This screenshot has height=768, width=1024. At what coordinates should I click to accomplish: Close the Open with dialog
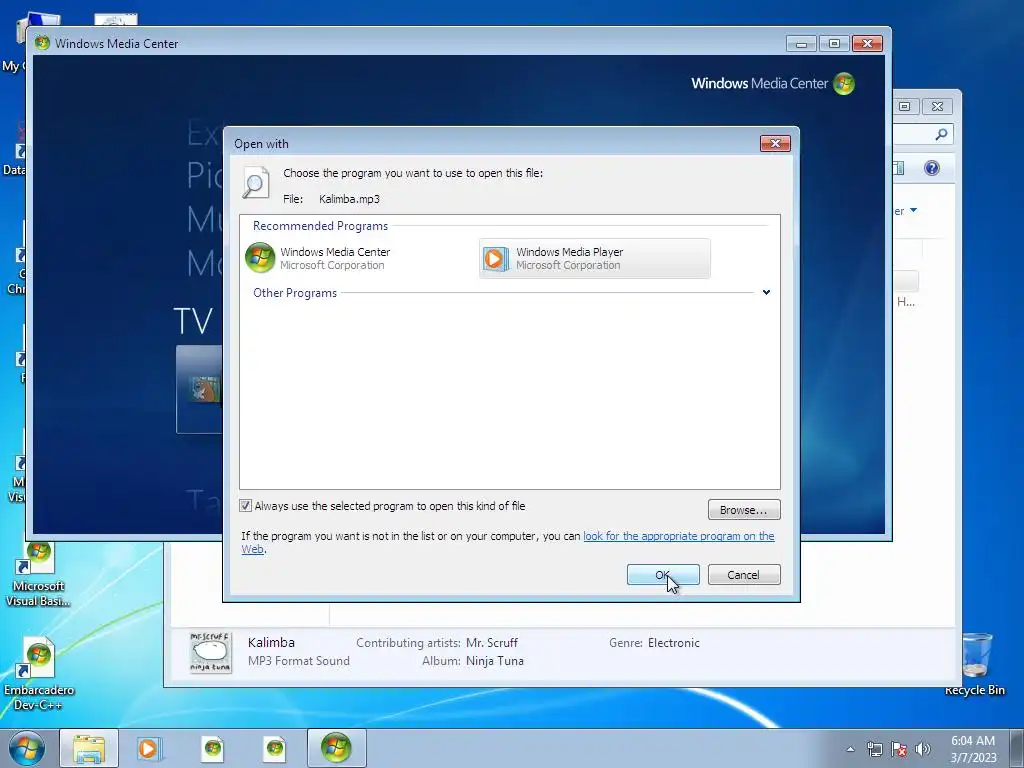coord(775,143)
